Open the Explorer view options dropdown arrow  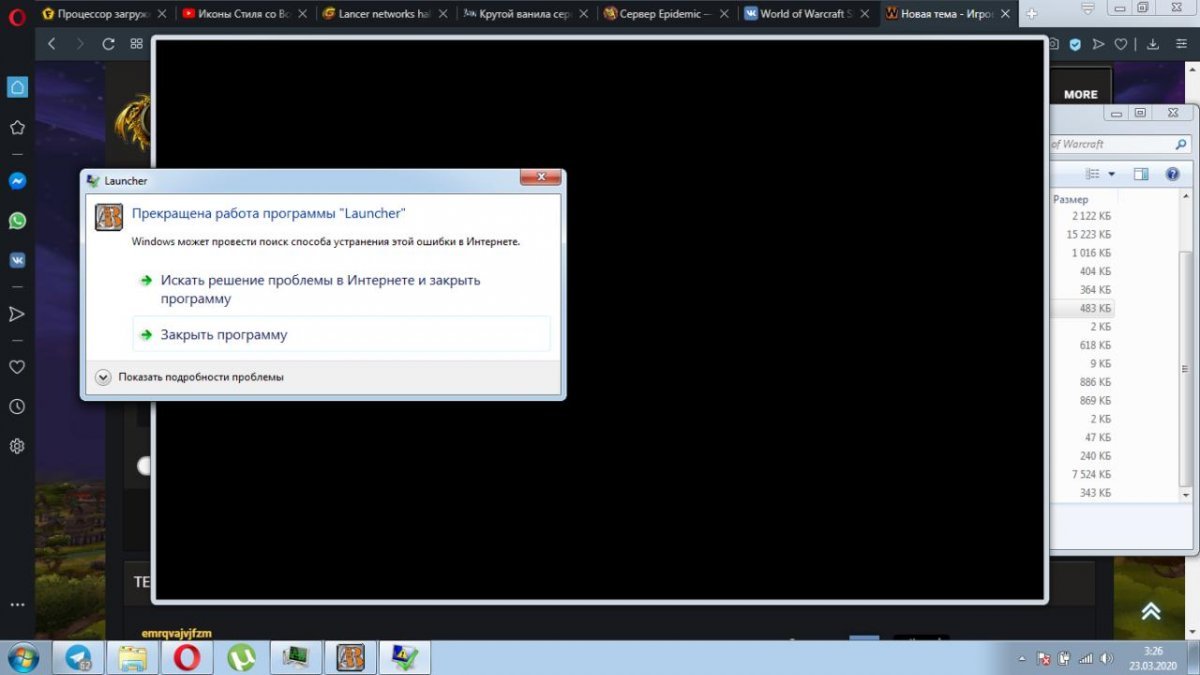point(1111,174)
